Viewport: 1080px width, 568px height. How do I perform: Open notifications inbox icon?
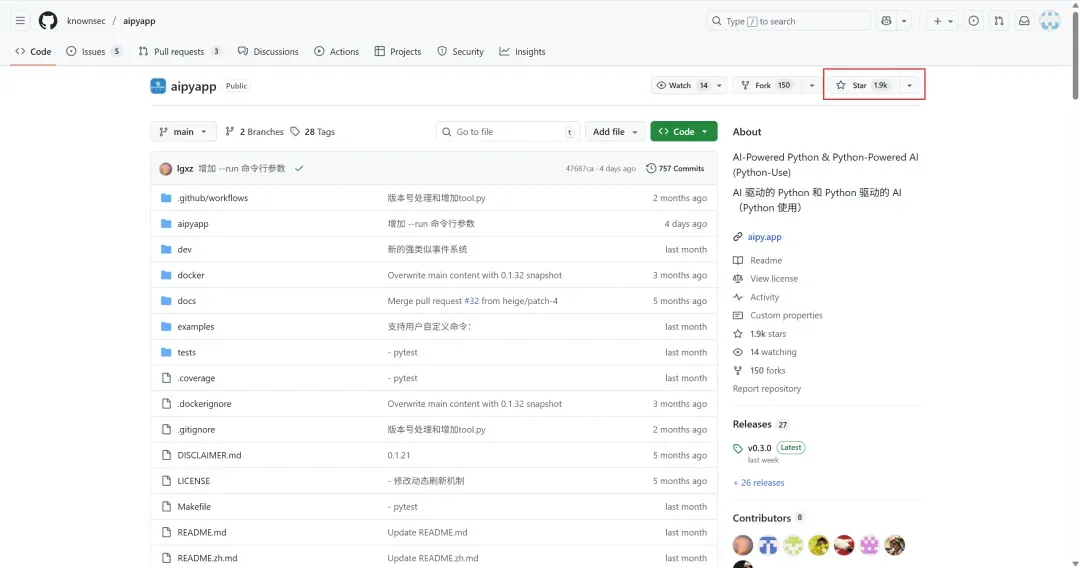point(1024,21)
